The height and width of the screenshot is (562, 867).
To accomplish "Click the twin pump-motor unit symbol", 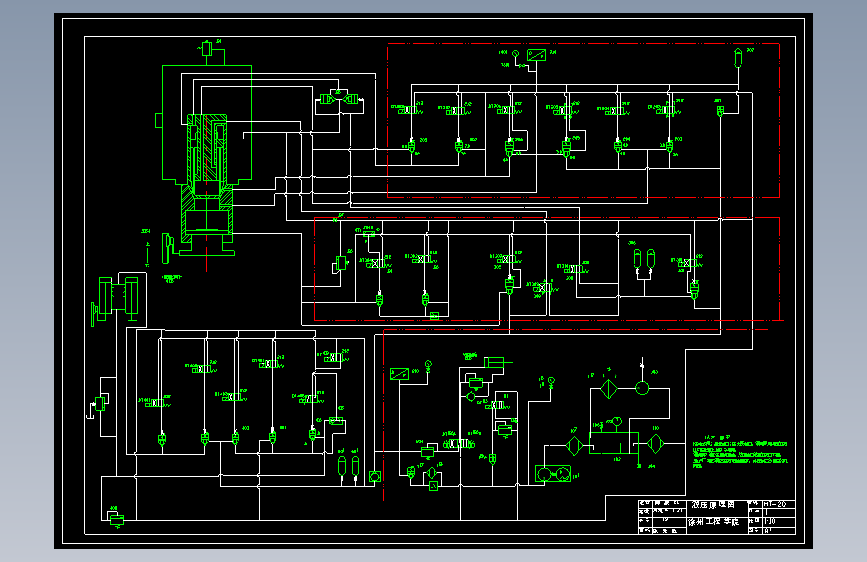I will (x=553, y=474).
